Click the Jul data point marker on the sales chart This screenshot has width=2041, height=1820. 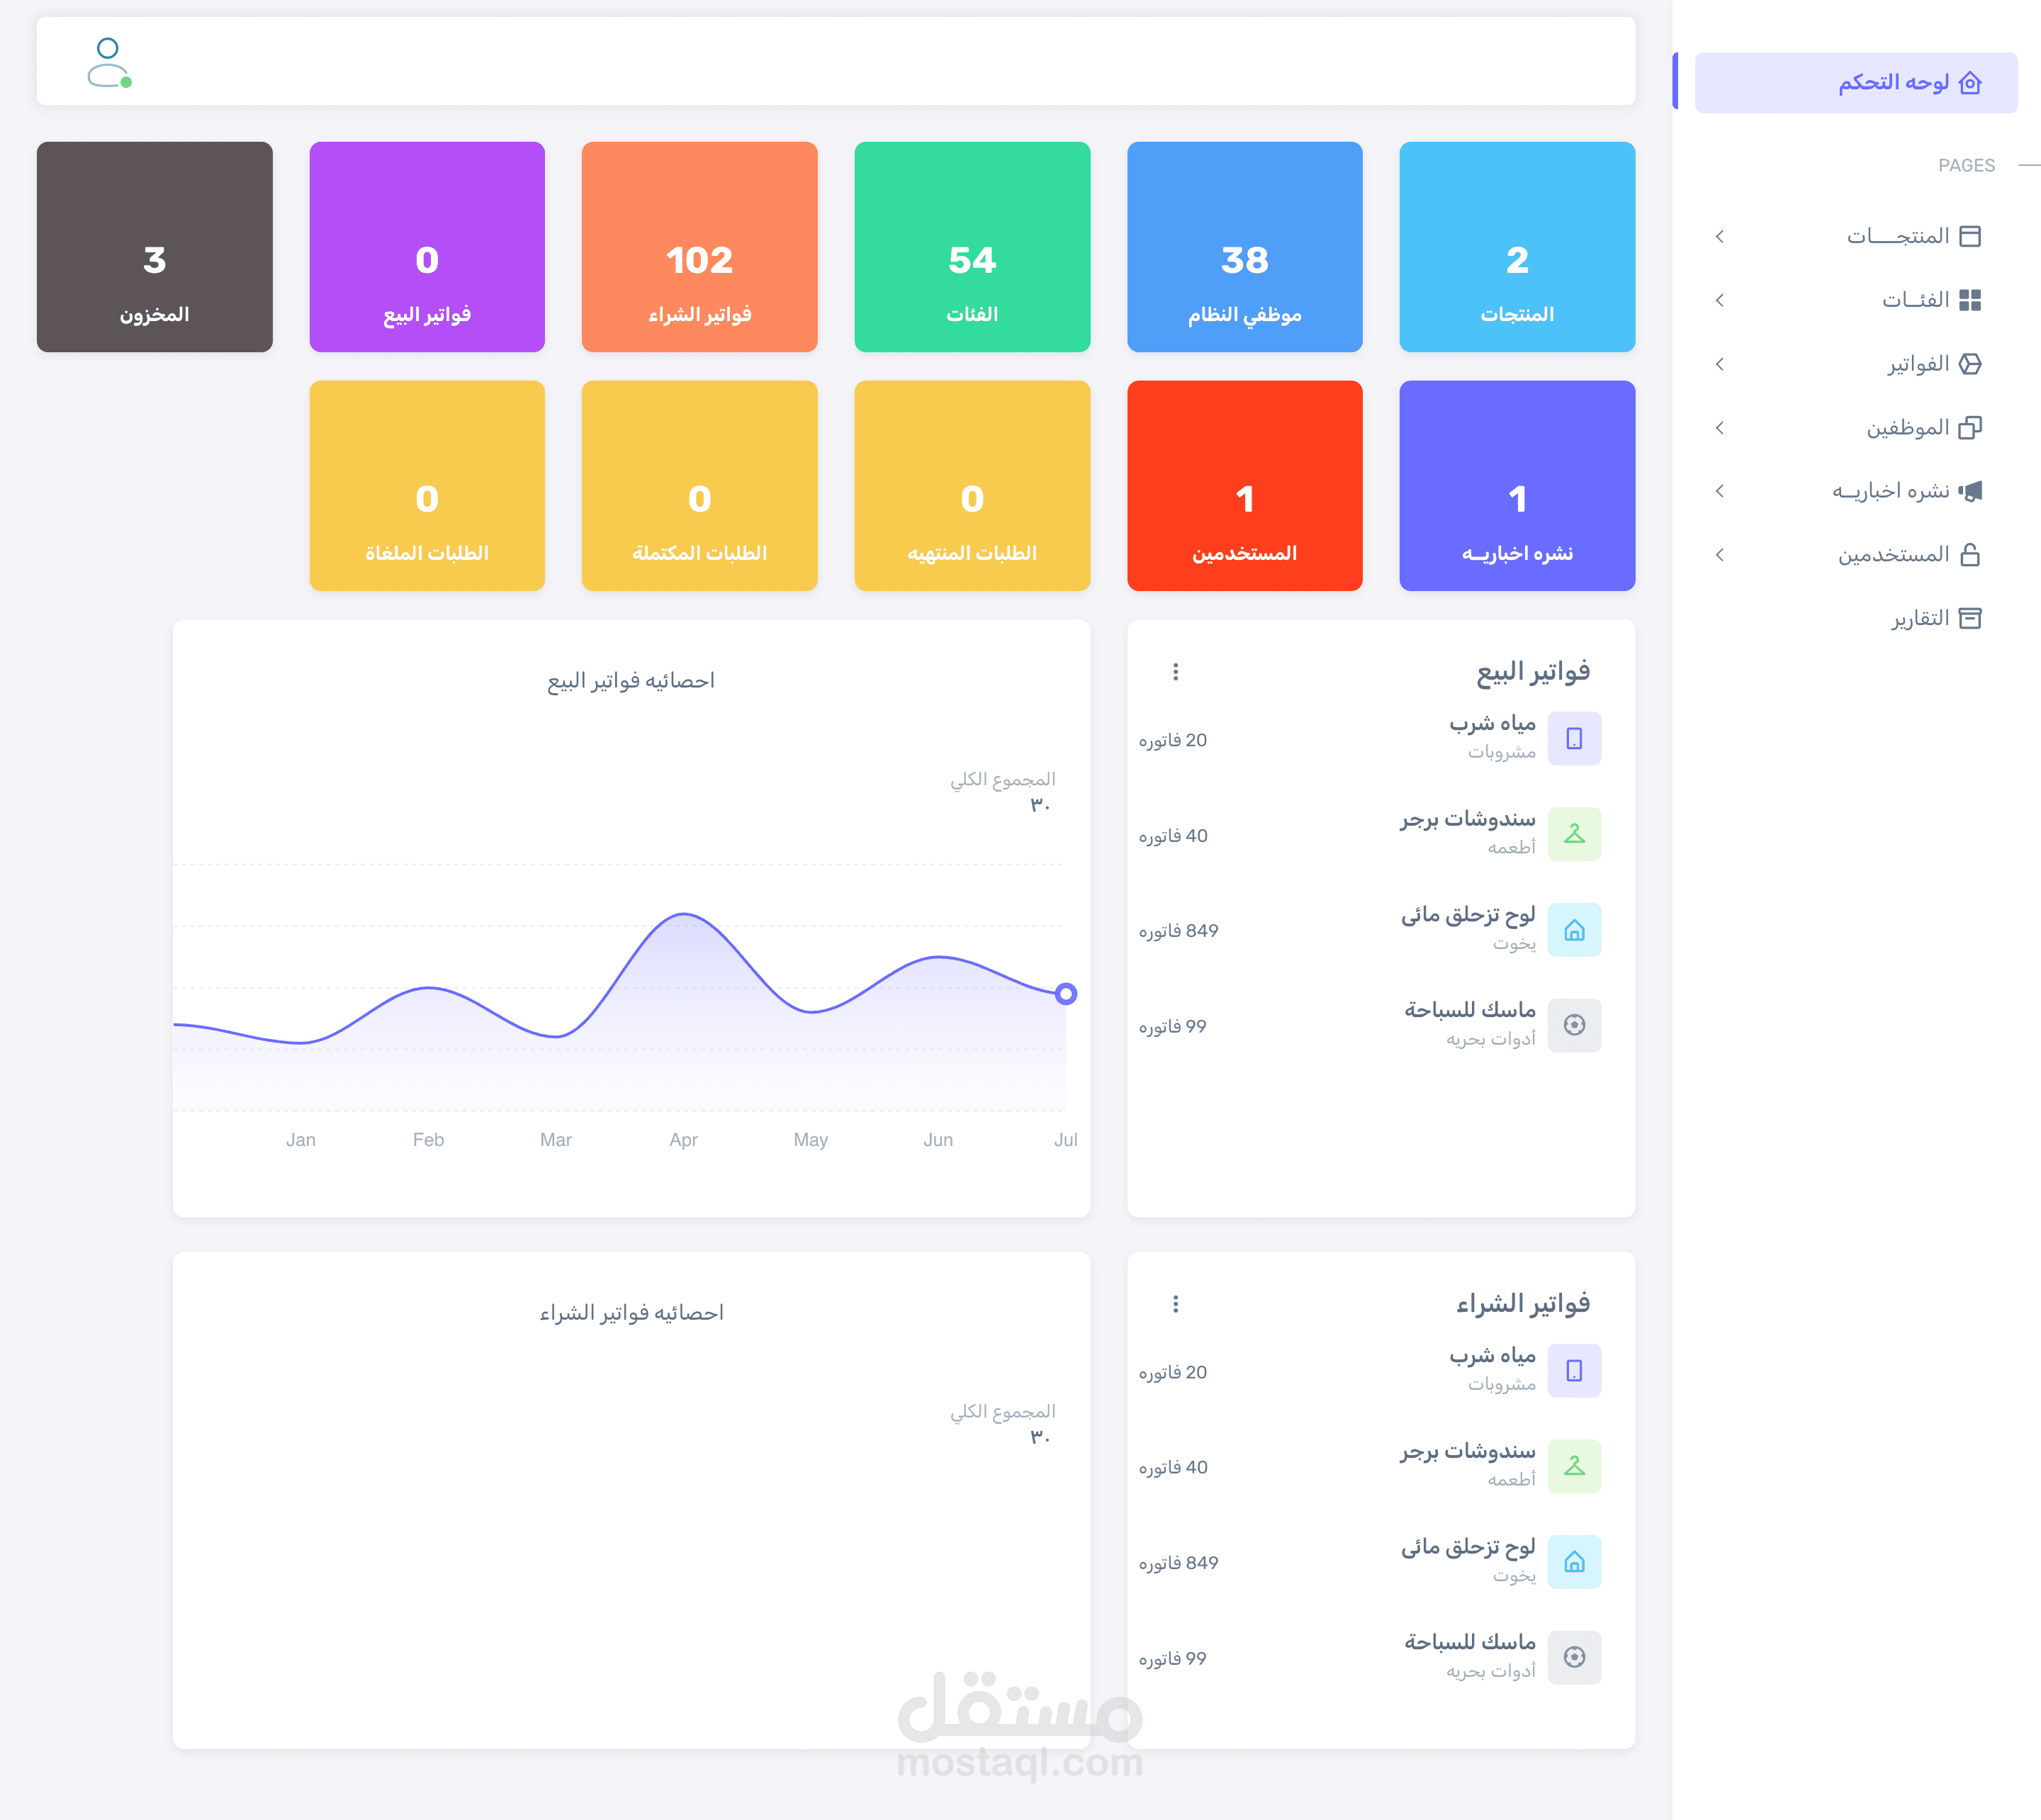click(x=1065, y=994)
